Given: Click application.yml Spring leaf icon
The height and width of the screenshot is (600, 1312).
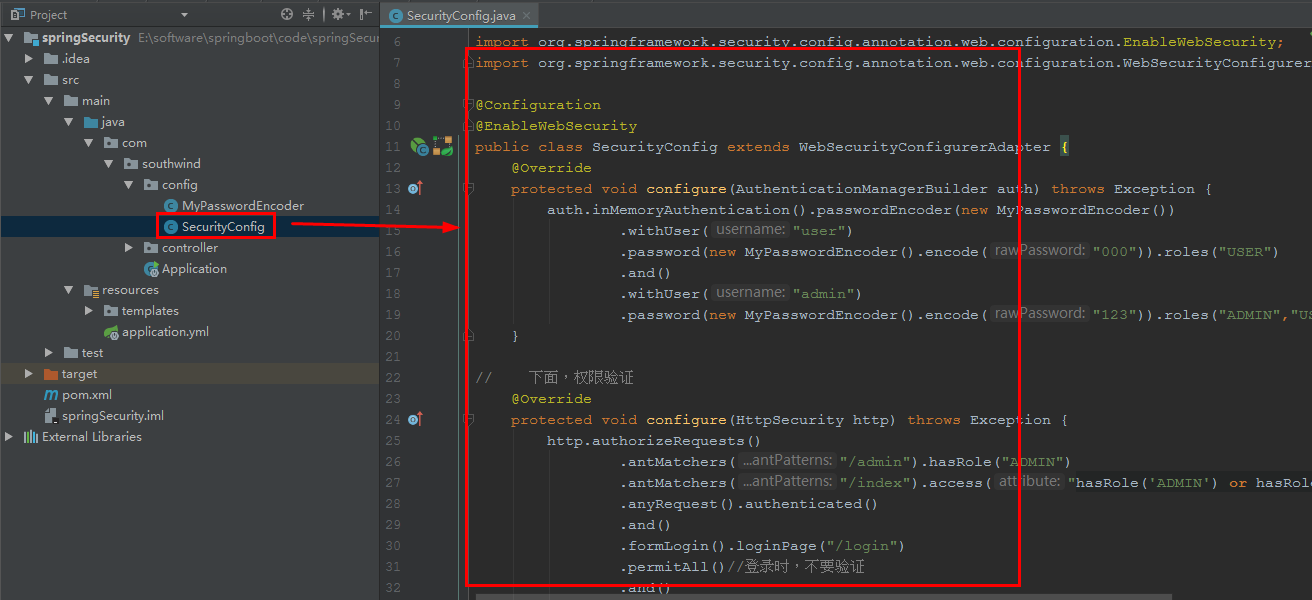Looking at the screenshot, I should [111, 332].
